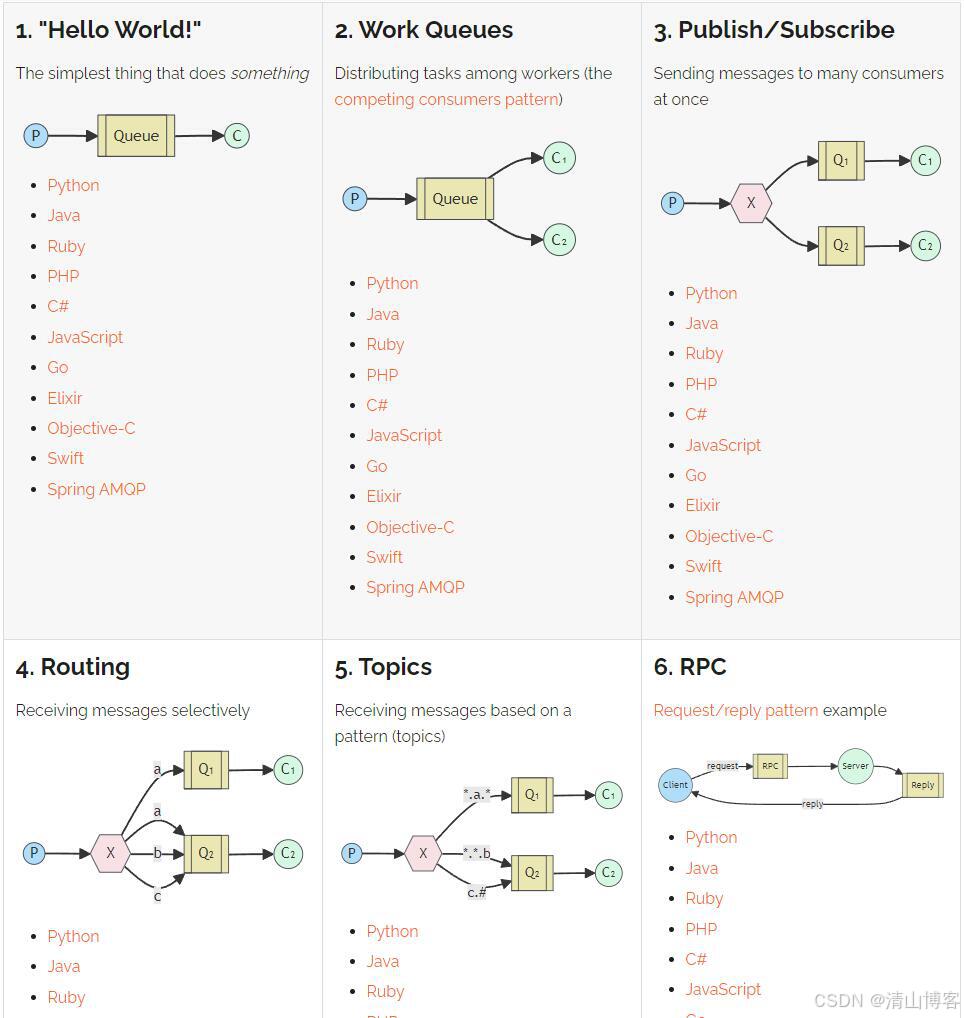Click the "5. Topics" heading
This screenshot has width=964, height=1018.
pos(383,667)
